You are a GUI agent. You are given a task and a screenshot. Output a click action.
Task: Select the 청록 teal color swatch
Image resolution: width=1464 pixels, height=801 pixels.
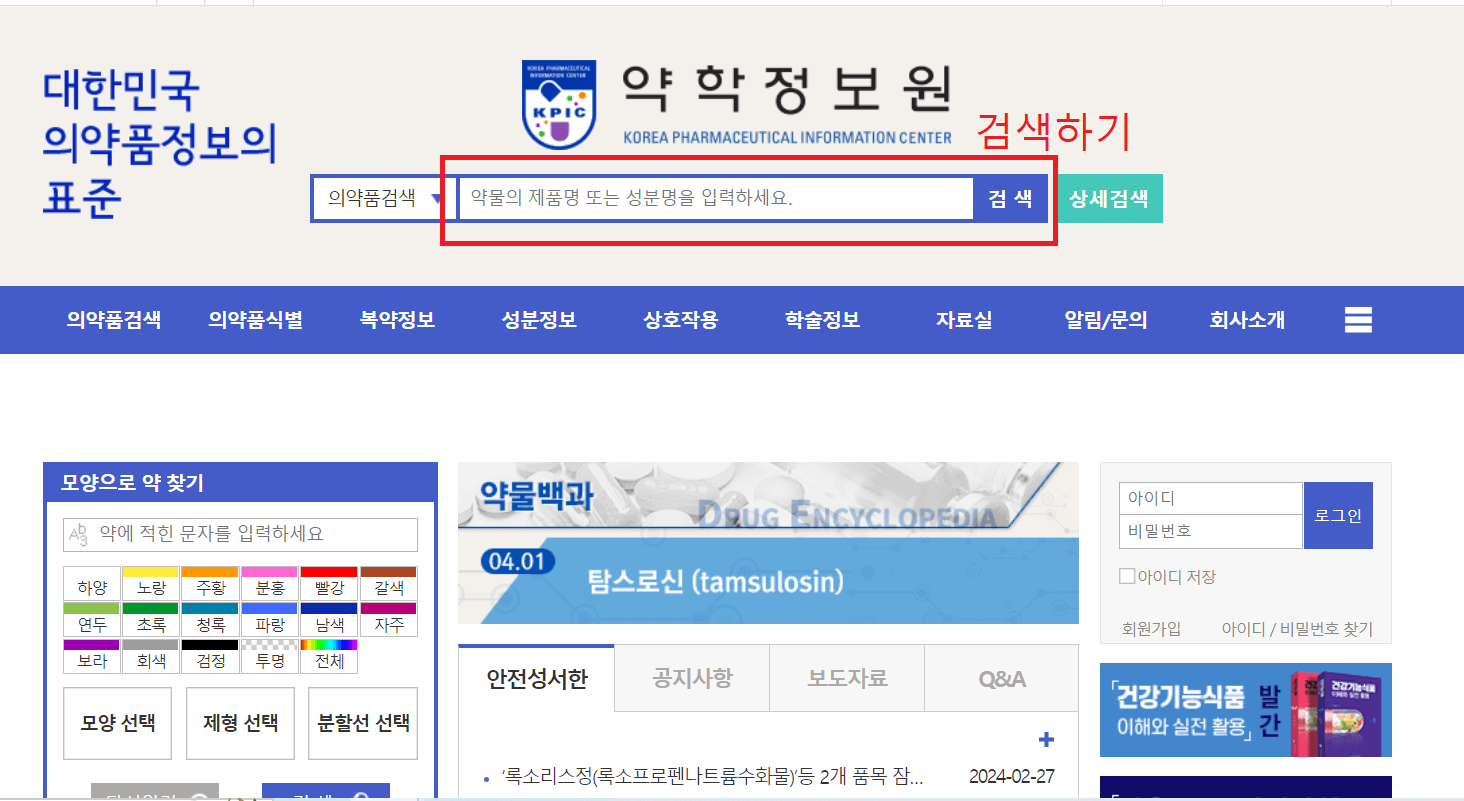210,620
